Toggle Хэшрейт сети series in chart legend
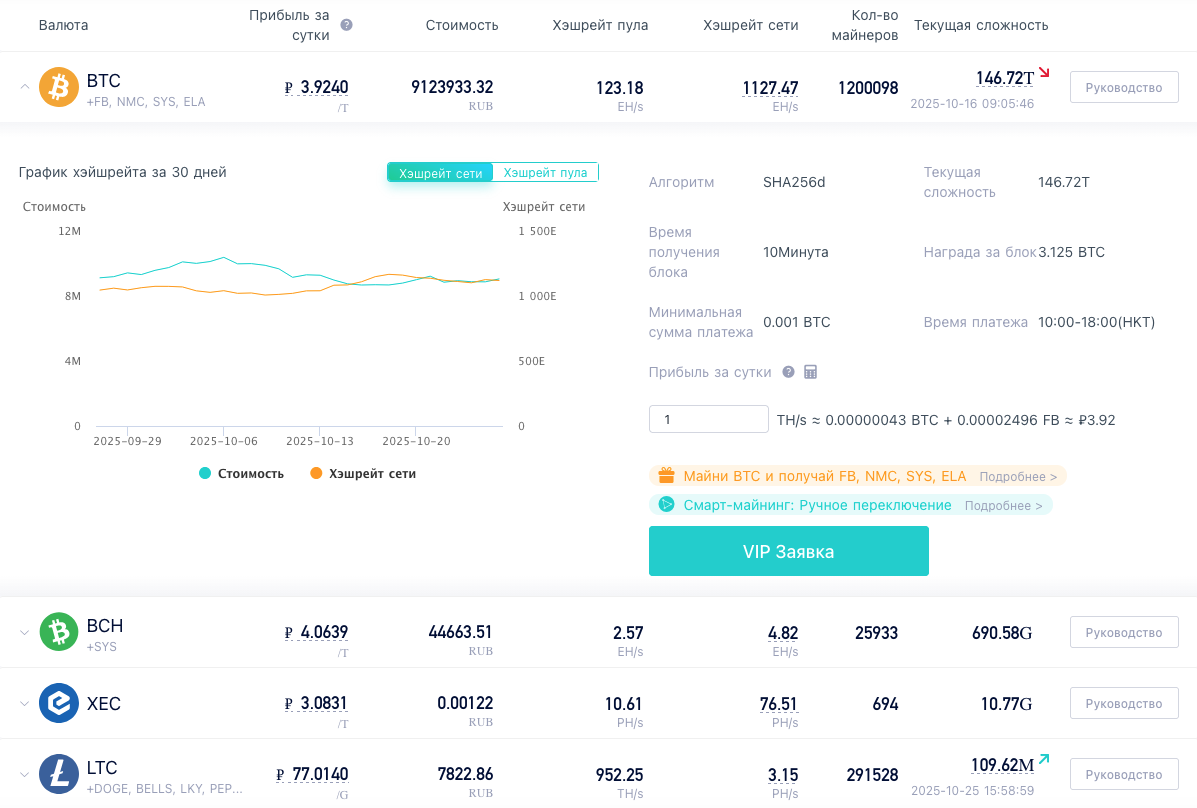Image resolution: width=1197 pixels, height=808 pixels. click(x=363, y=474)
